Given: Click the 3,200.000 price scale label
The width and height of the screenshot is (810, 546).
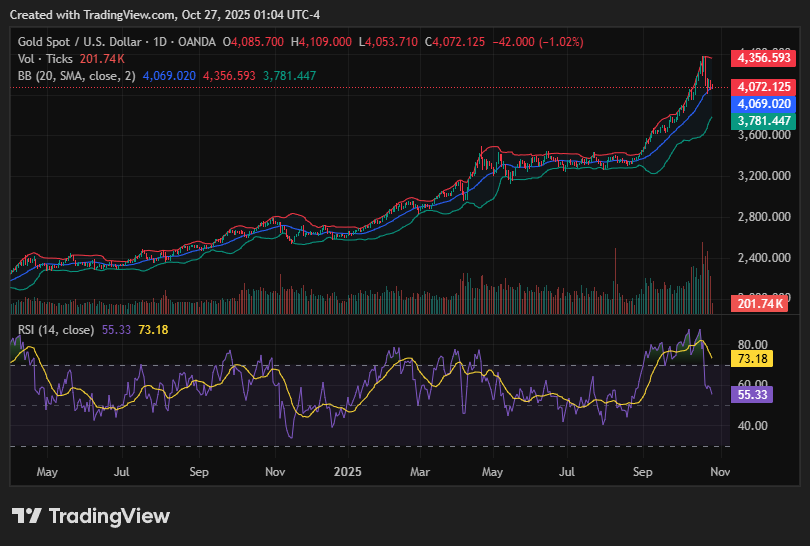Looking at the screenshot, I should pos(764,176).
